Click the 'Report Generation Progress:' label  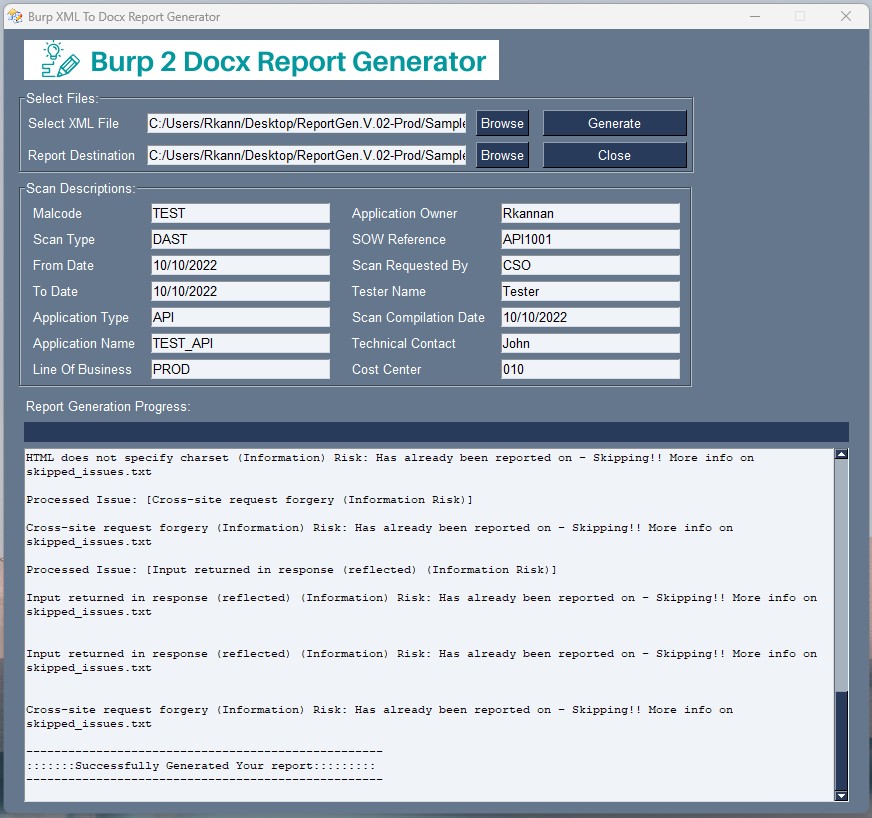pyautogui.click(x=108, y=406)
